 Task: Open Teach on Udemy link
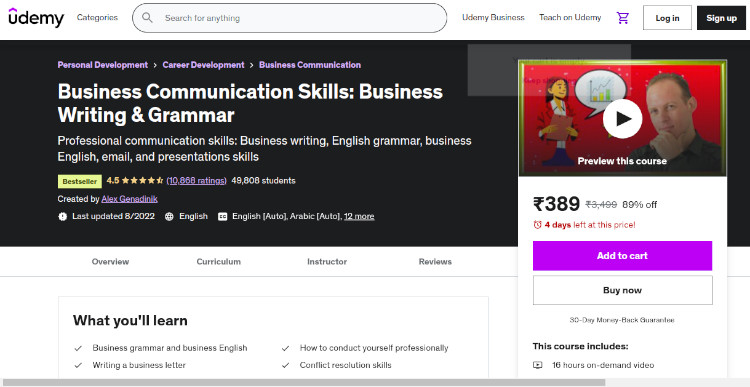click(x=570, y=18)
